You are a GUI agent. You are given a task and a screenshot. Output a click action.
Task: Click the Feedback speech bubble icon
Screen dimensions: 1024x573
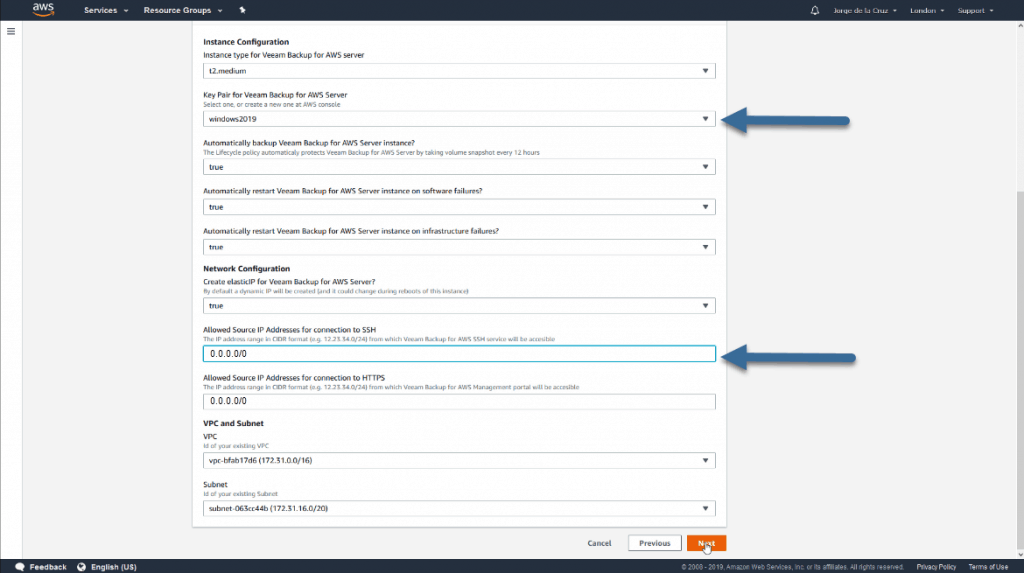pos(20,566)
